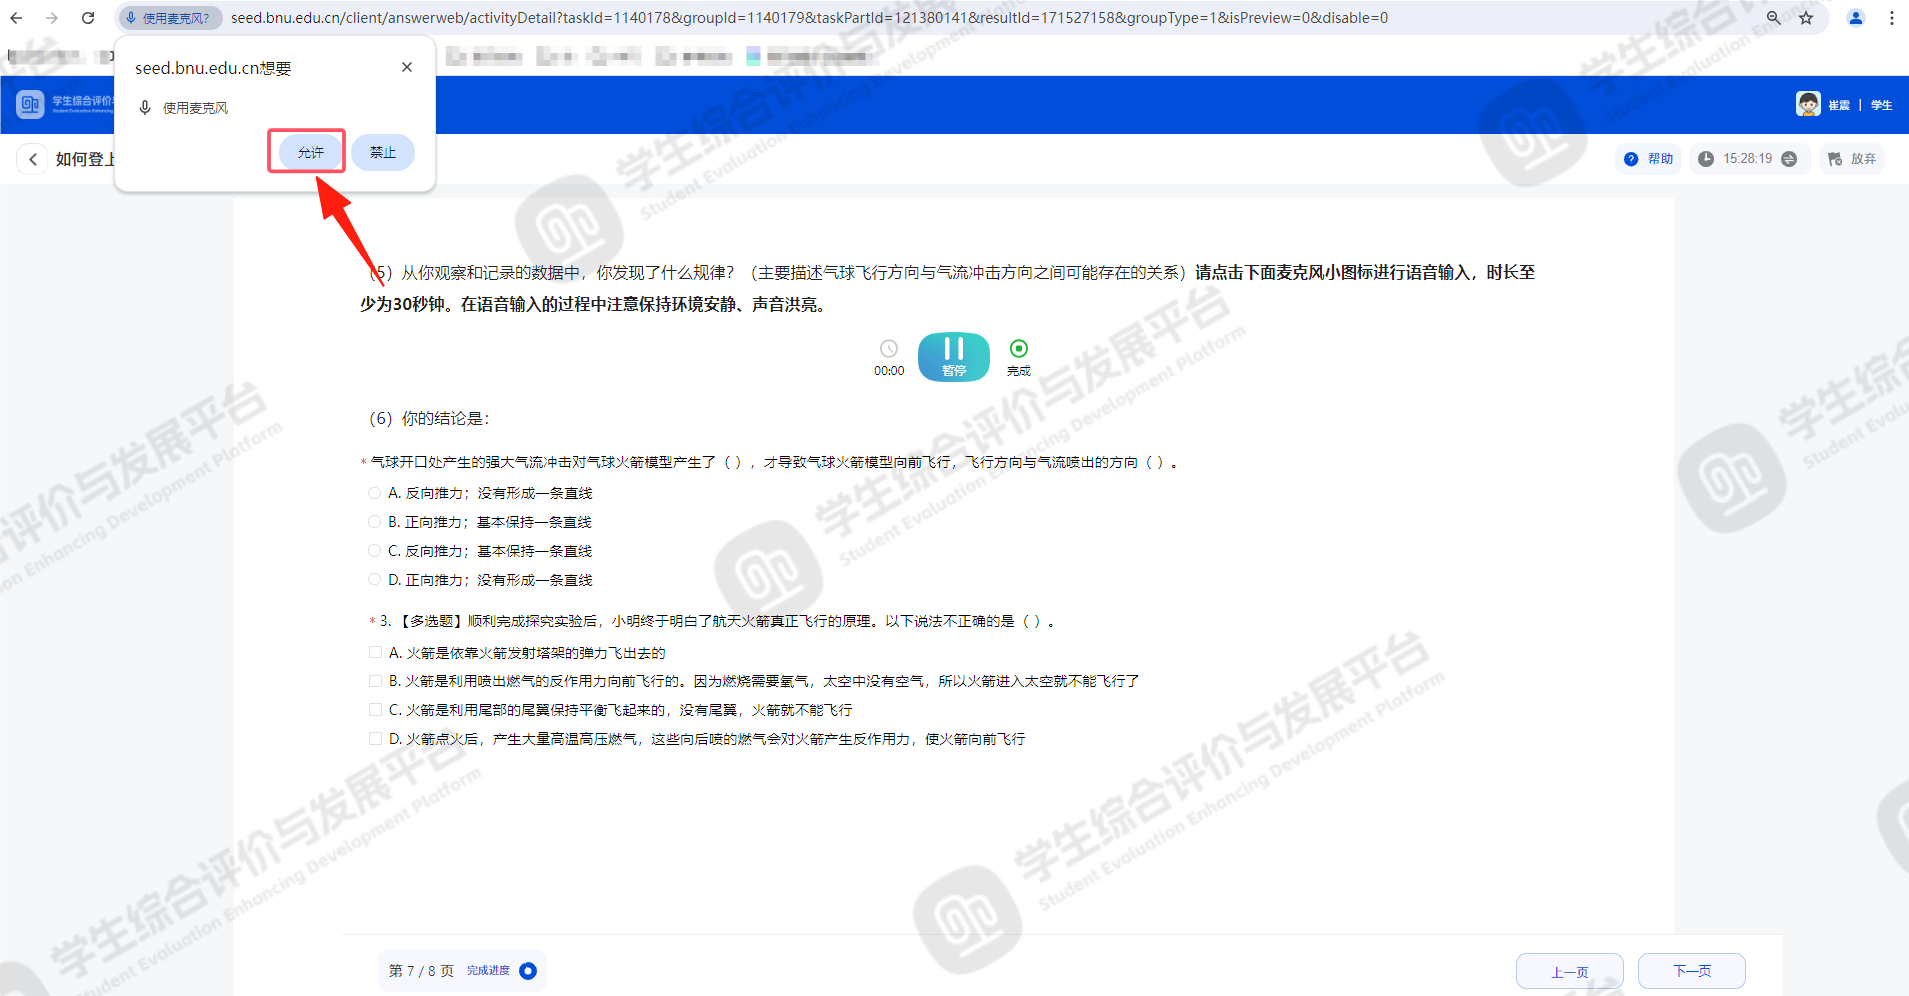Screen dimensions: 1909x996
Task: Open the 帮助 help button
Action: [x=1649, y=159]
